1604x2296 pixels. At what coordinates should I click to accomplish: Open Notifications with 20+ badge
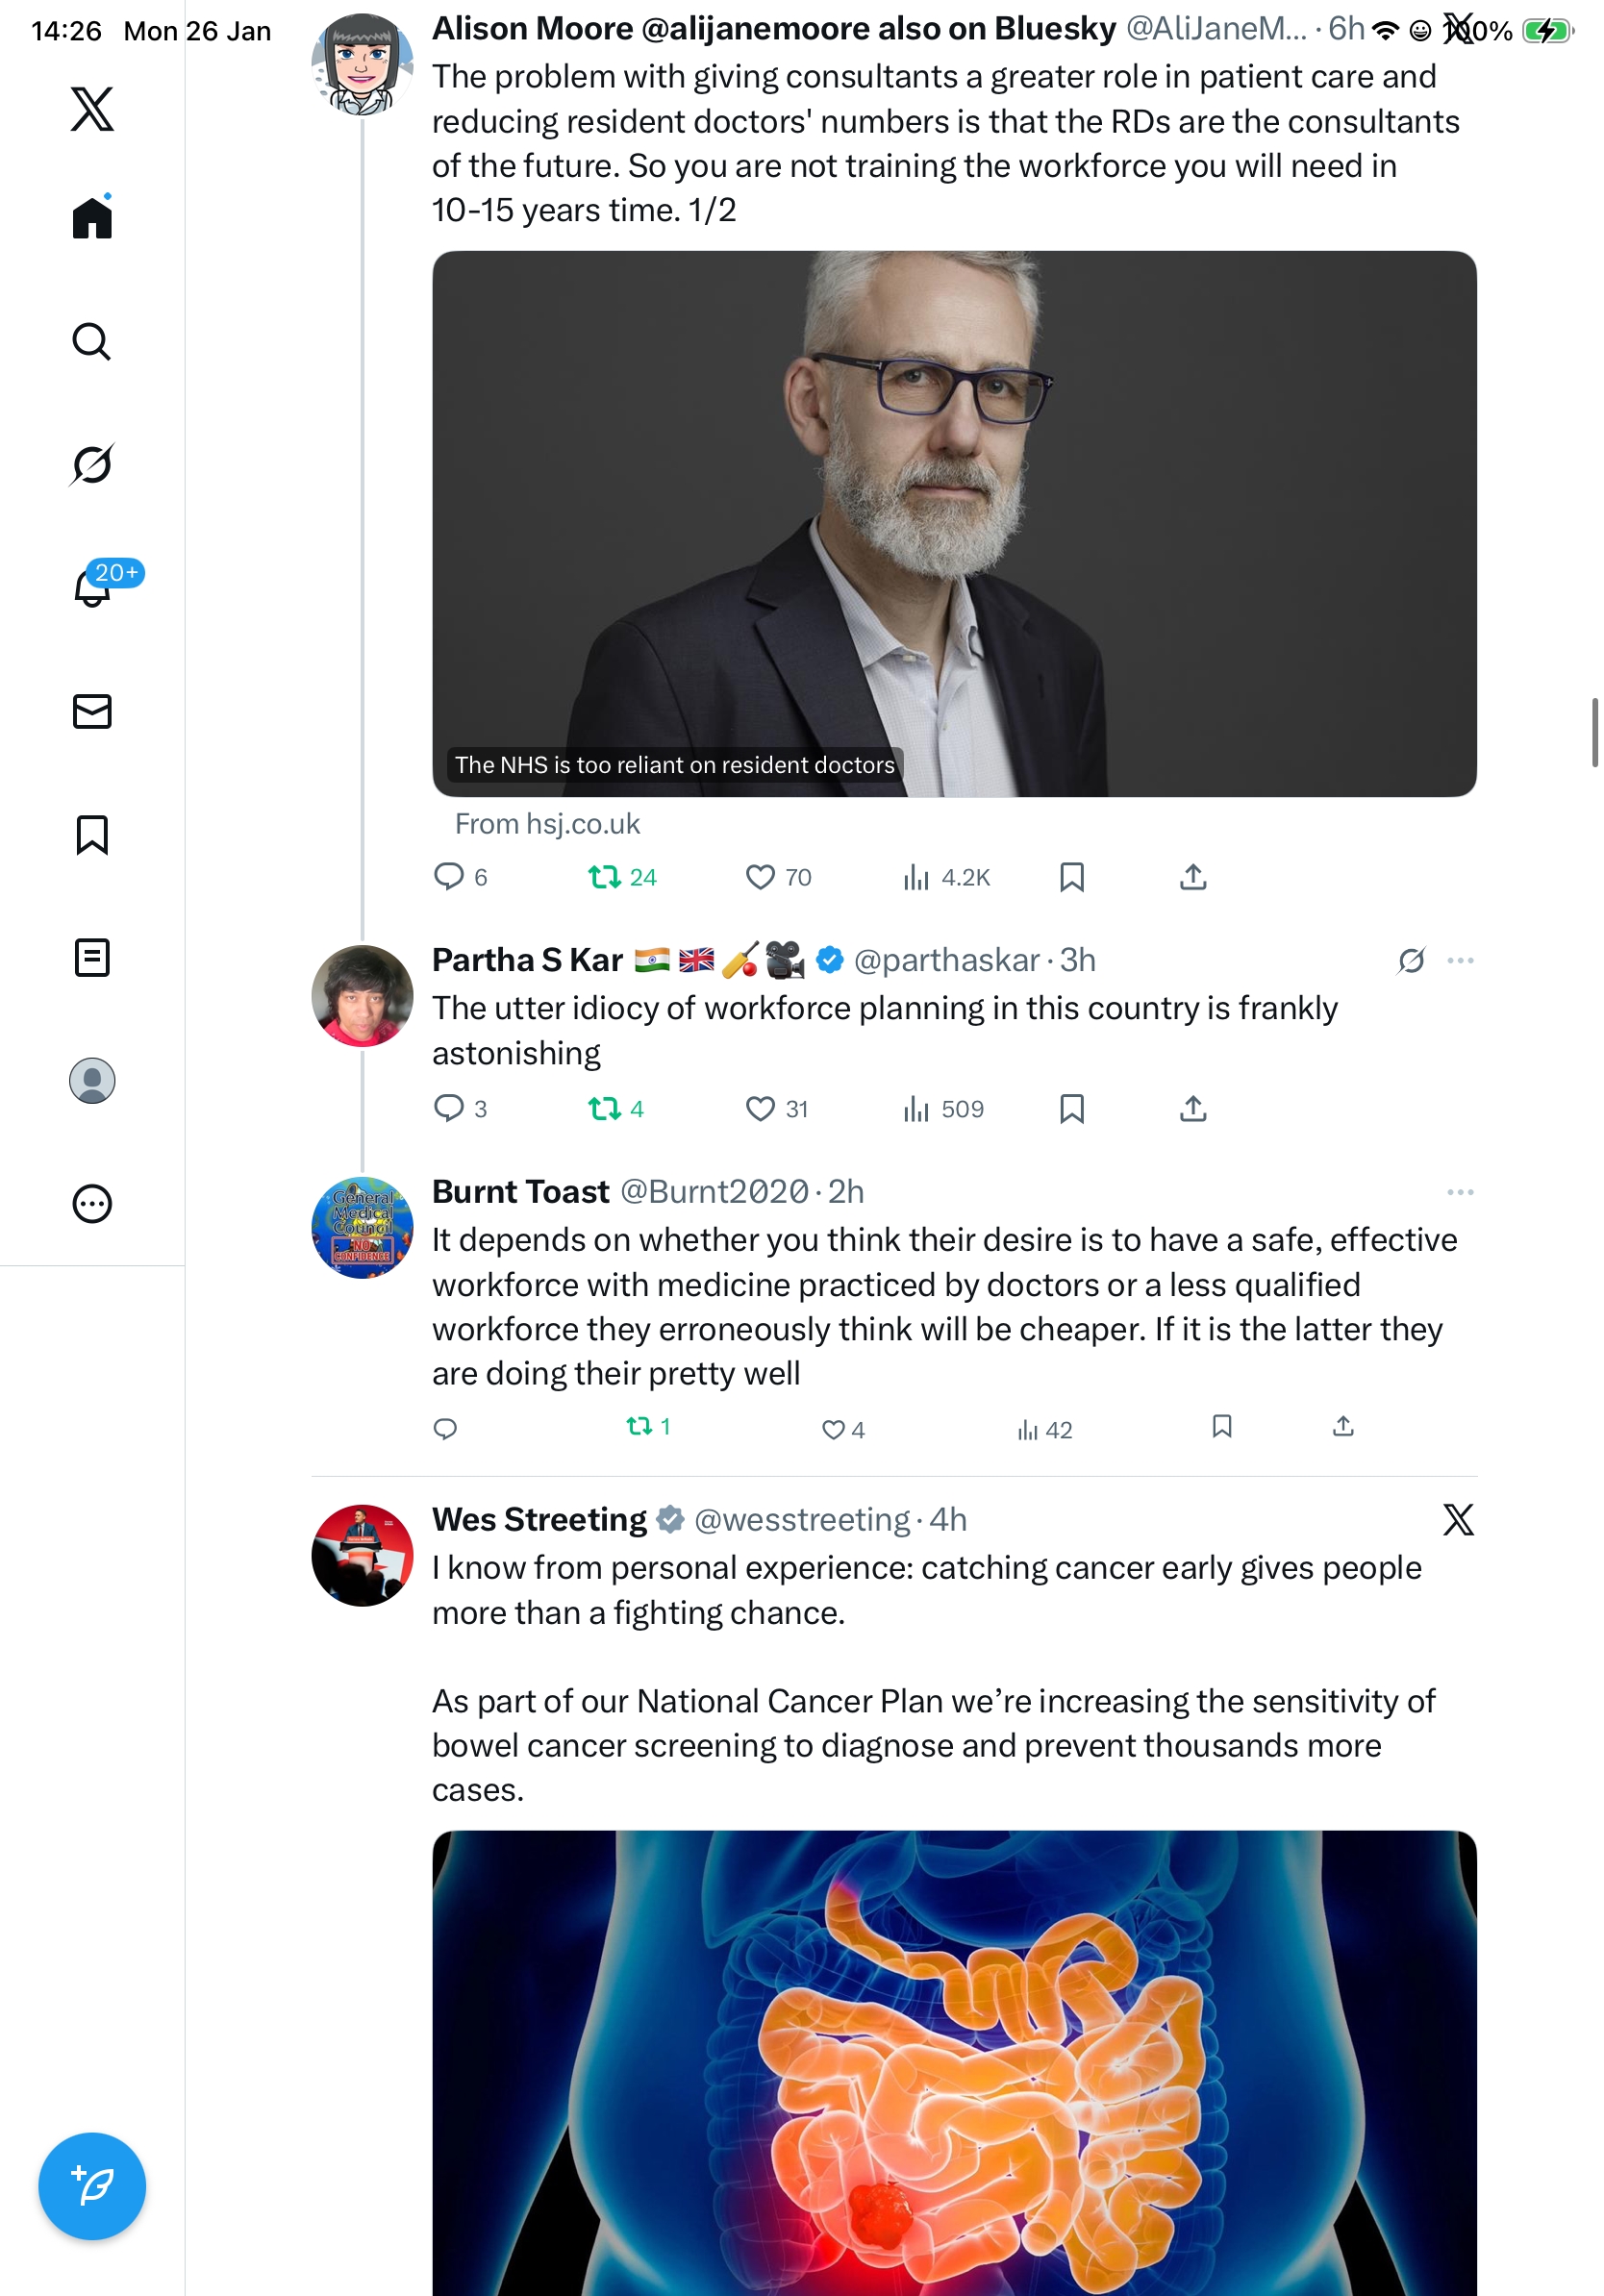click(92, 587)
